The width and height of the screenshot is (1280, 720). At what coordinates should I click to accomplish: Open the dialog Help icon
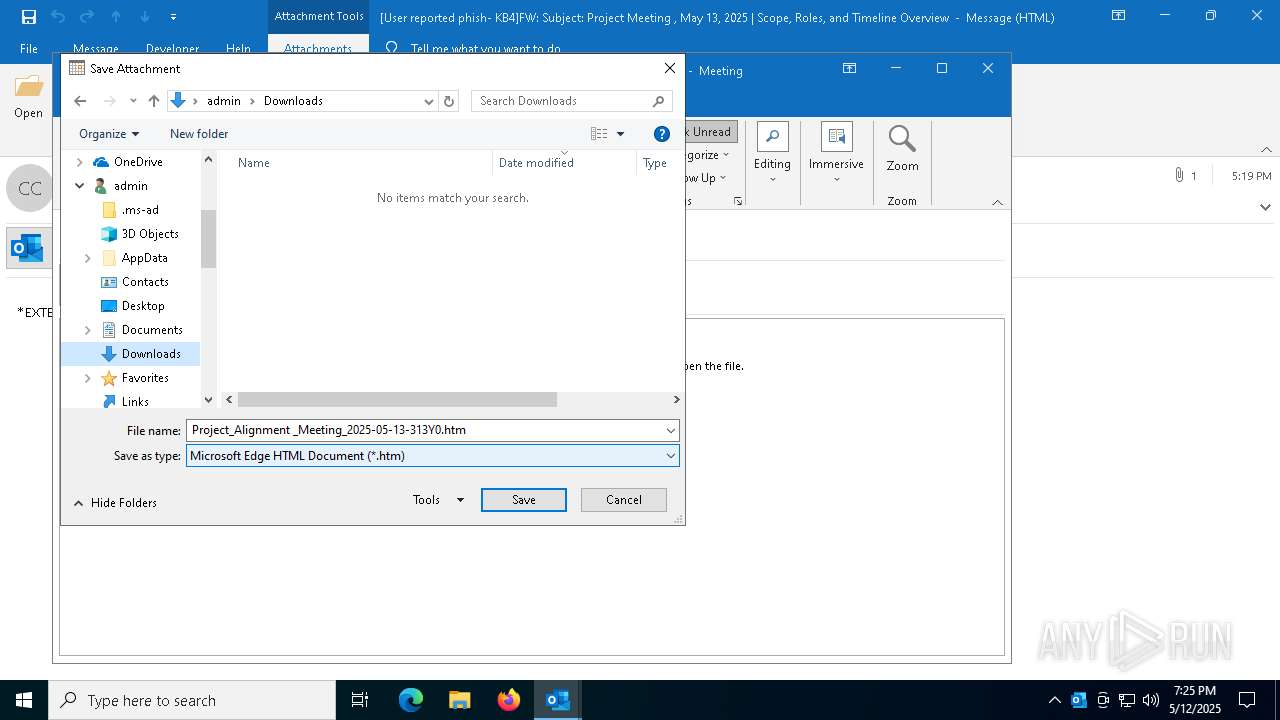coord(661,134)
